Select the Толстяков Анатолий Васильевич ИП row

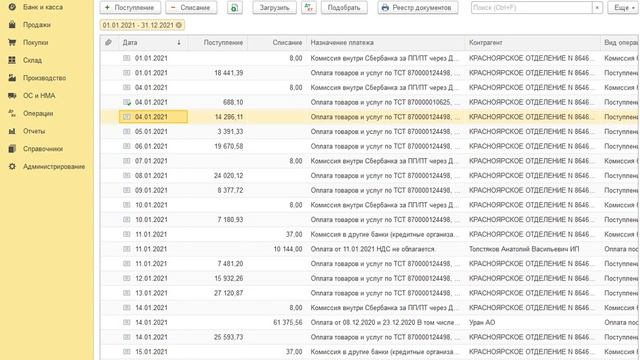[369, 249]
